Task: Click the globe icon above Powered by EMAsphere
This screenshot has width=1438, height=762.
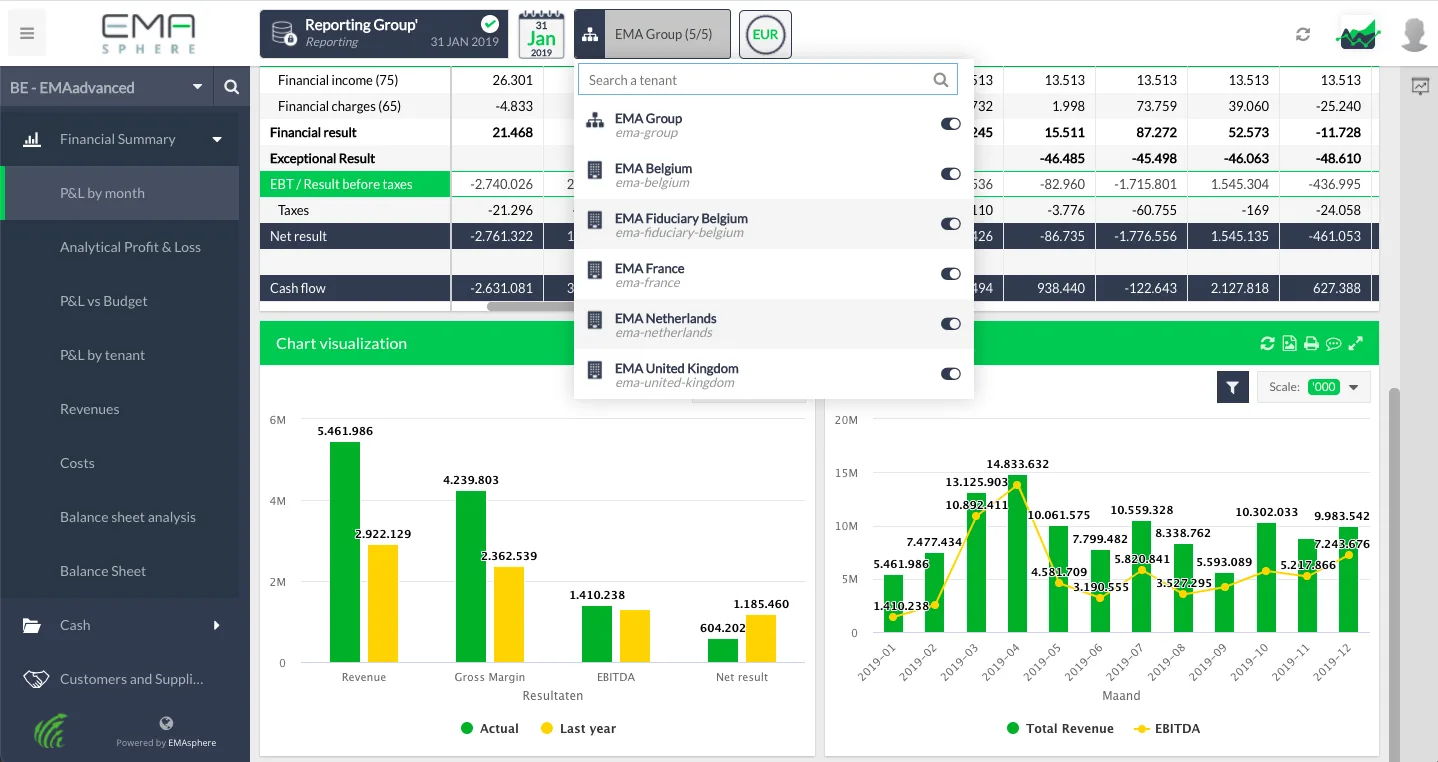Action: (166, 724)
